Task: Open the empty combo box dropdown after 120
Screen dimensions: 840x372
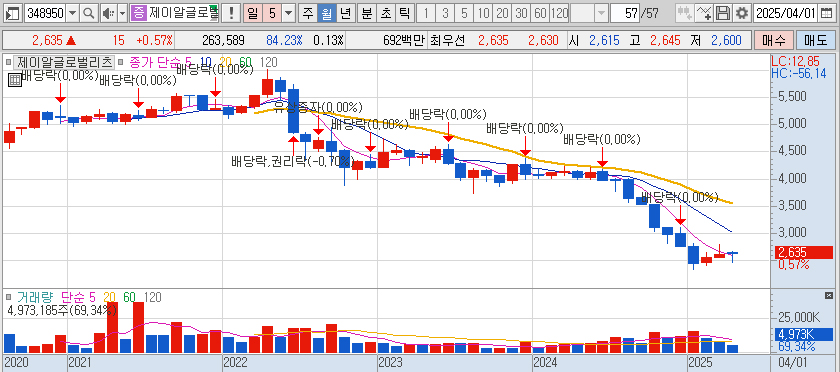Action: point(602,13)
